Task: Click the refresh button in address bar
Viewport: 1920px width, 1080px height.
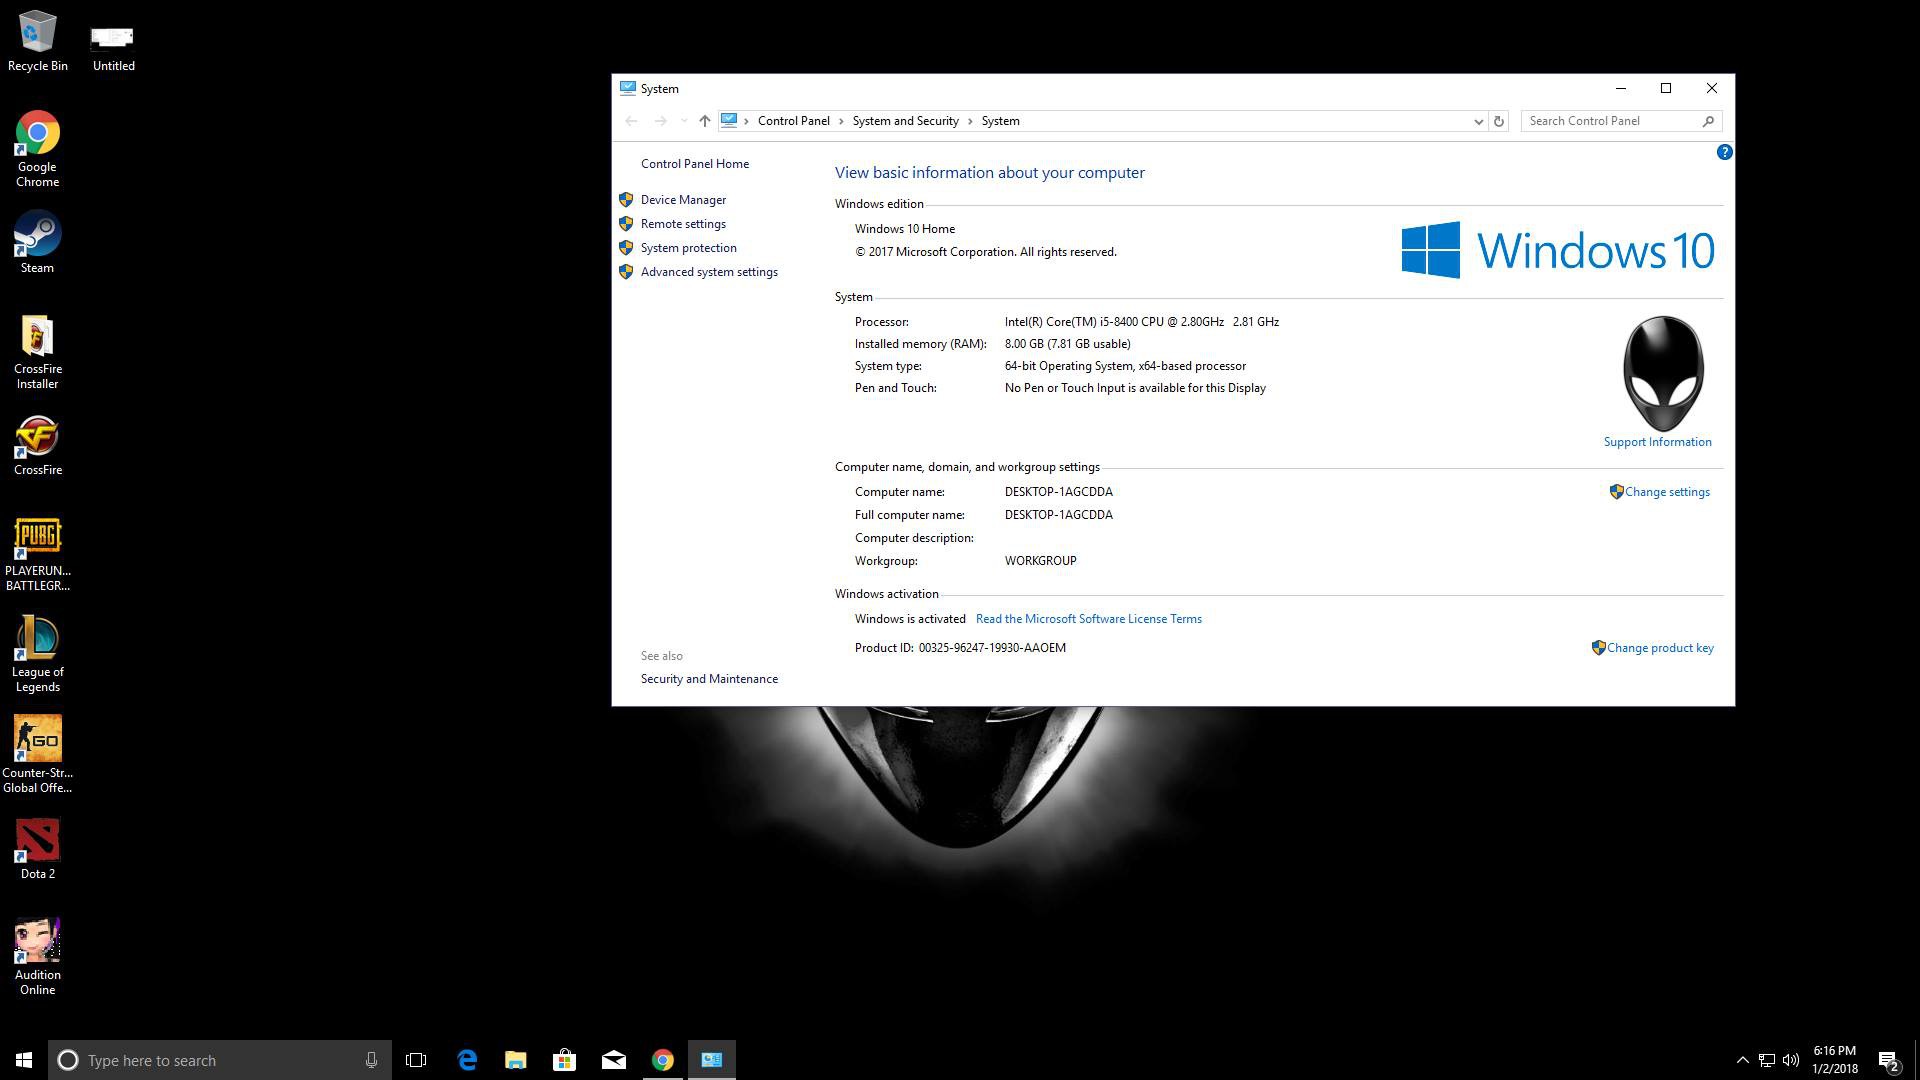Action: point(1498,121)
